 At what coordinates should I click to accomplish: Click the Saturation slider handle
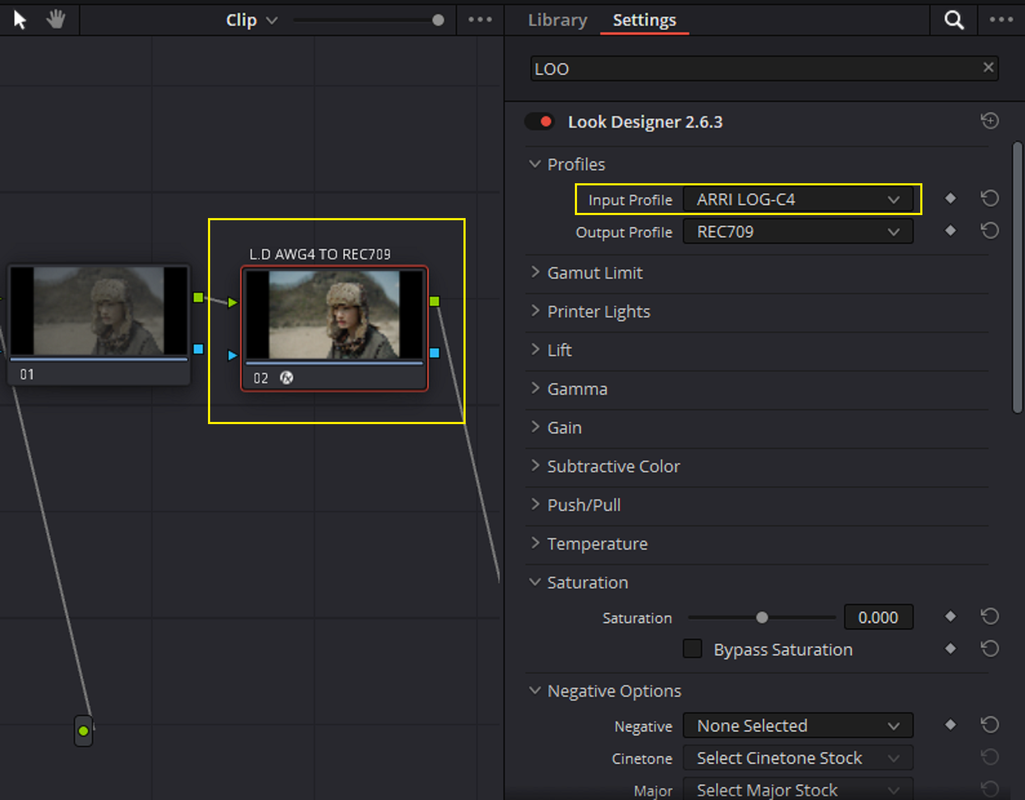tap(762, 617)
